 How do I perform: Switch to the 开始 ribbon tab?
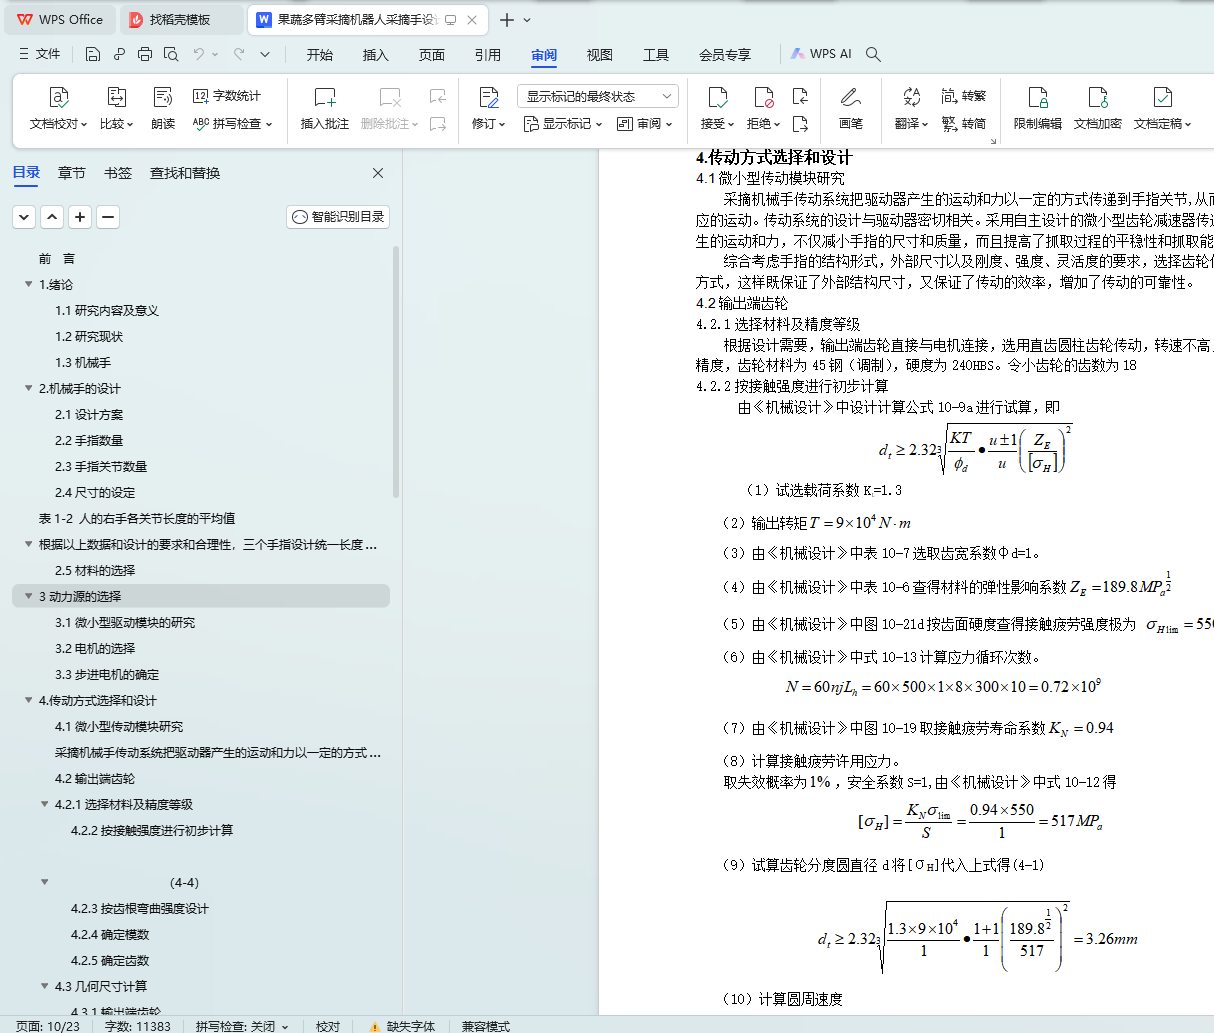coord(320,55)
